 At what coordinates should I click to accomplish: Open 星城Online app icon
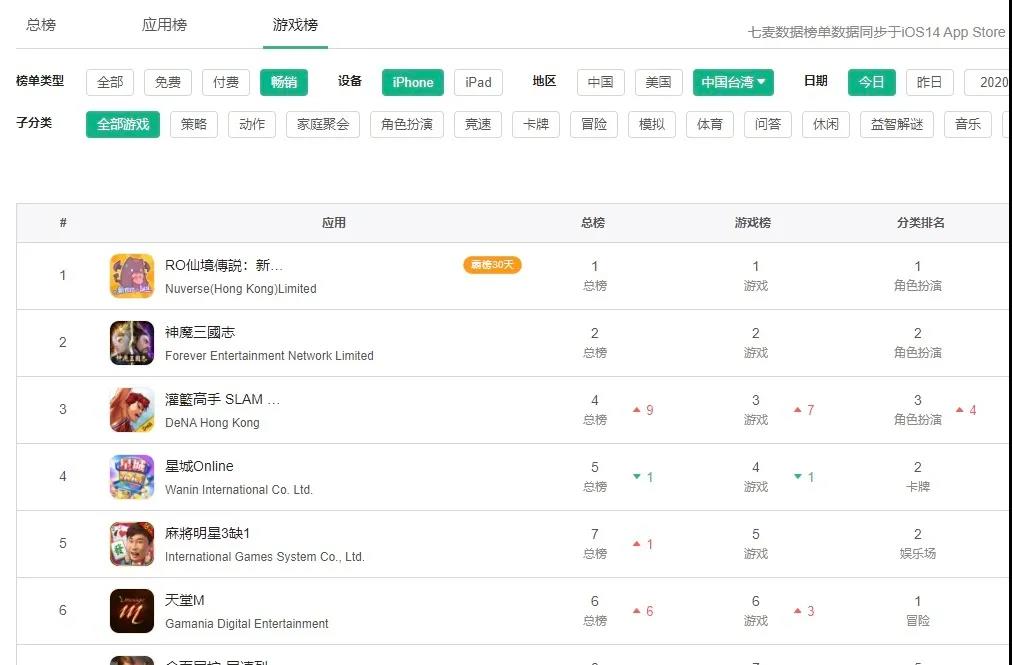[132, 477]
